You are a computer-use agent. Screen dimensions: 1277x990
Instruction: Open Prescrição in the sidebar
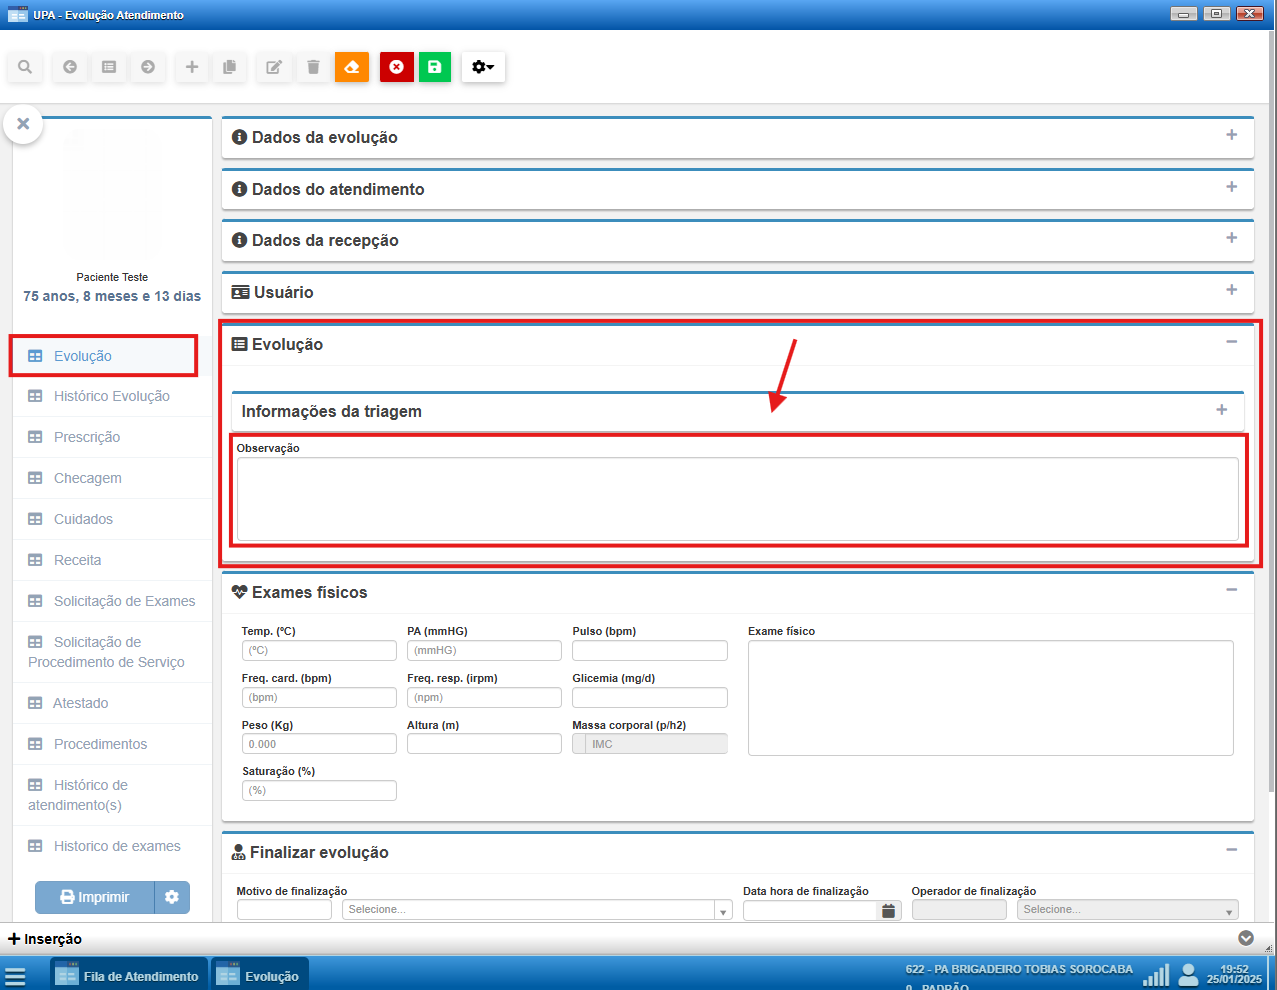(87, 437)
